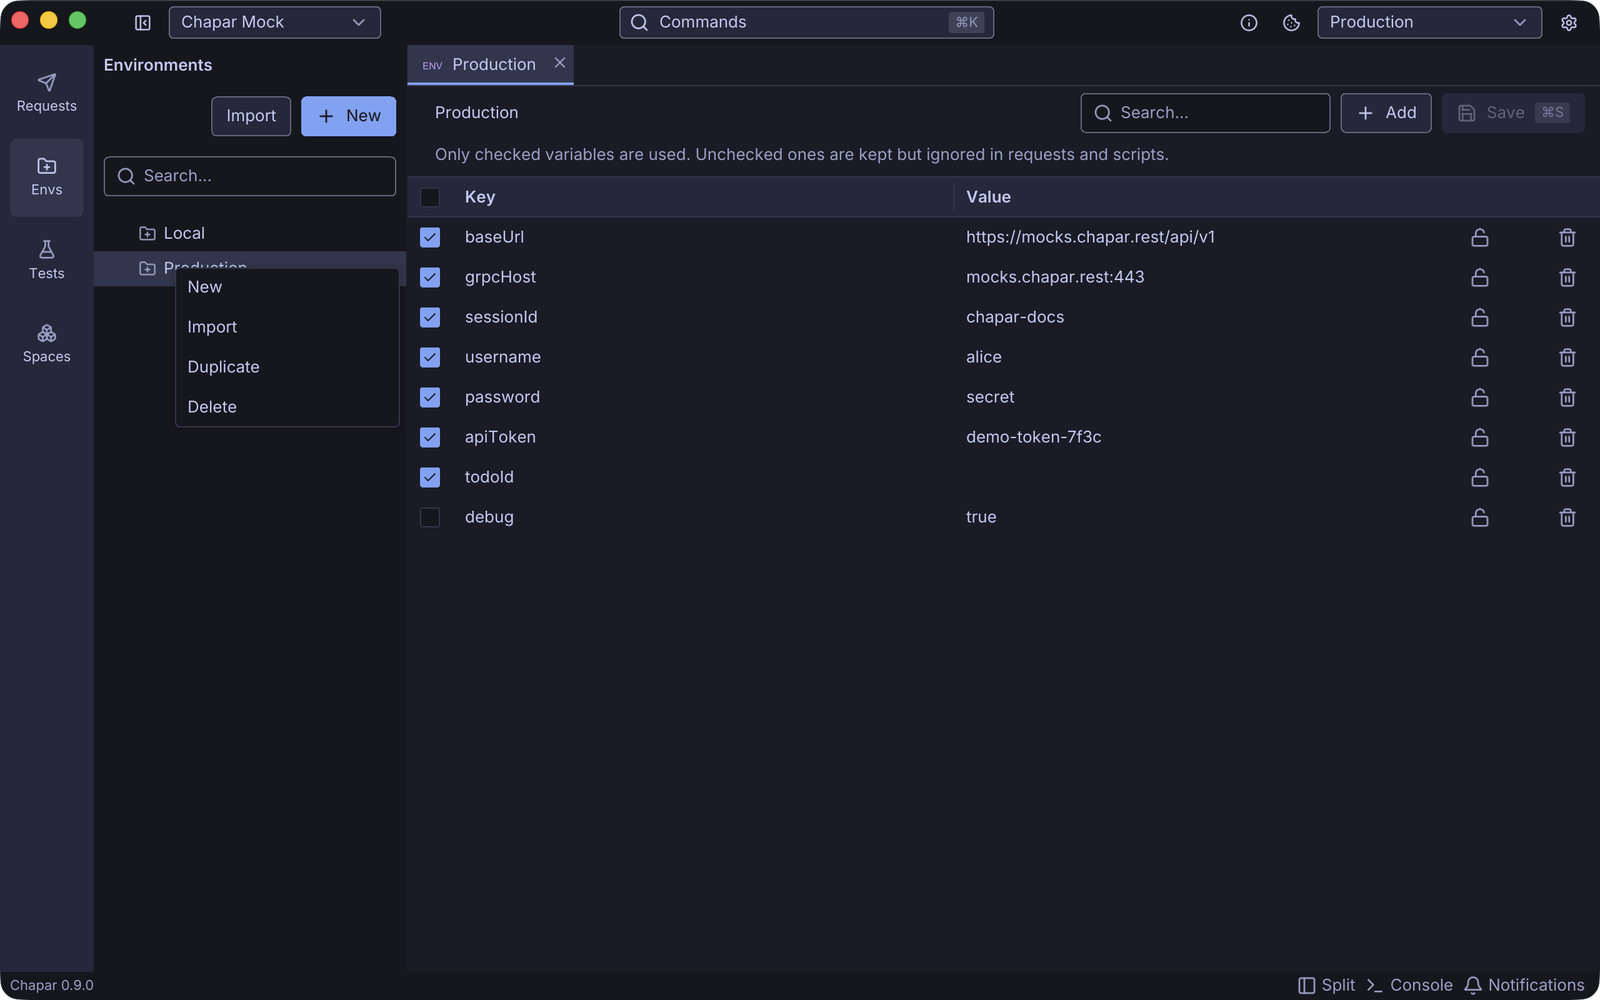Image resolution: width=1600 pixels, height=1000 pixels.
Task: Click the Save button
Action: (1513, 113)
